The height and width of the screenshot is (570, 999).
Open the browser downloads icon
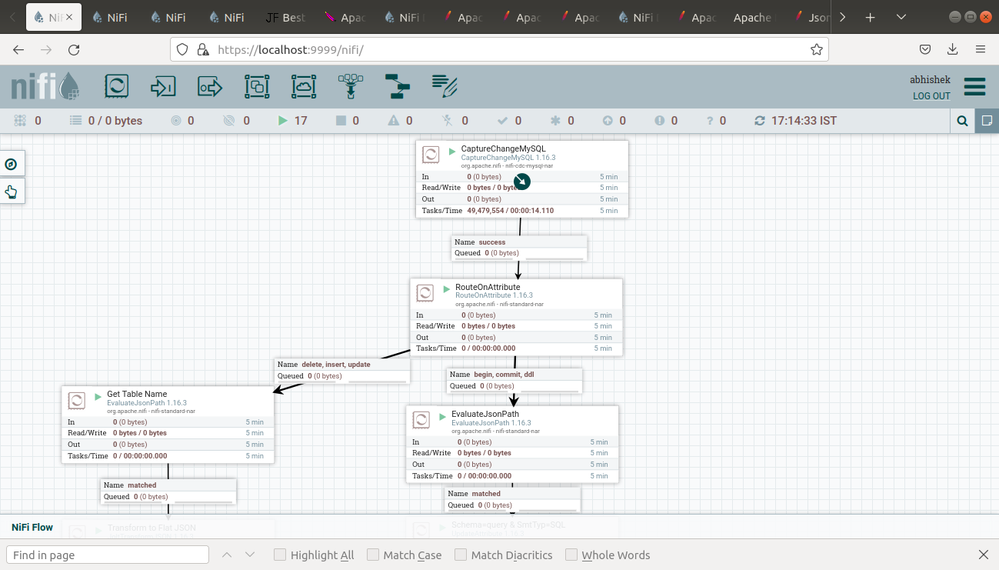[x=952, y=50]
